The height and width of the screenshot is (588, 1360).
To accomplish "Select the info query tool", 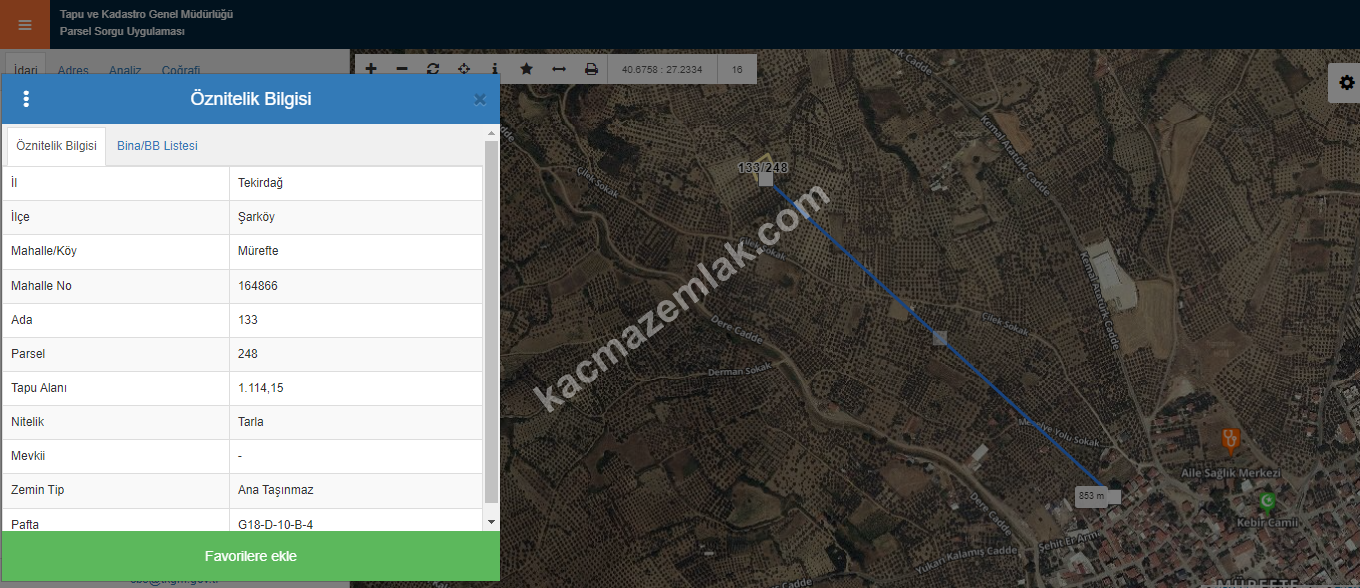I will tap(495, 69).
